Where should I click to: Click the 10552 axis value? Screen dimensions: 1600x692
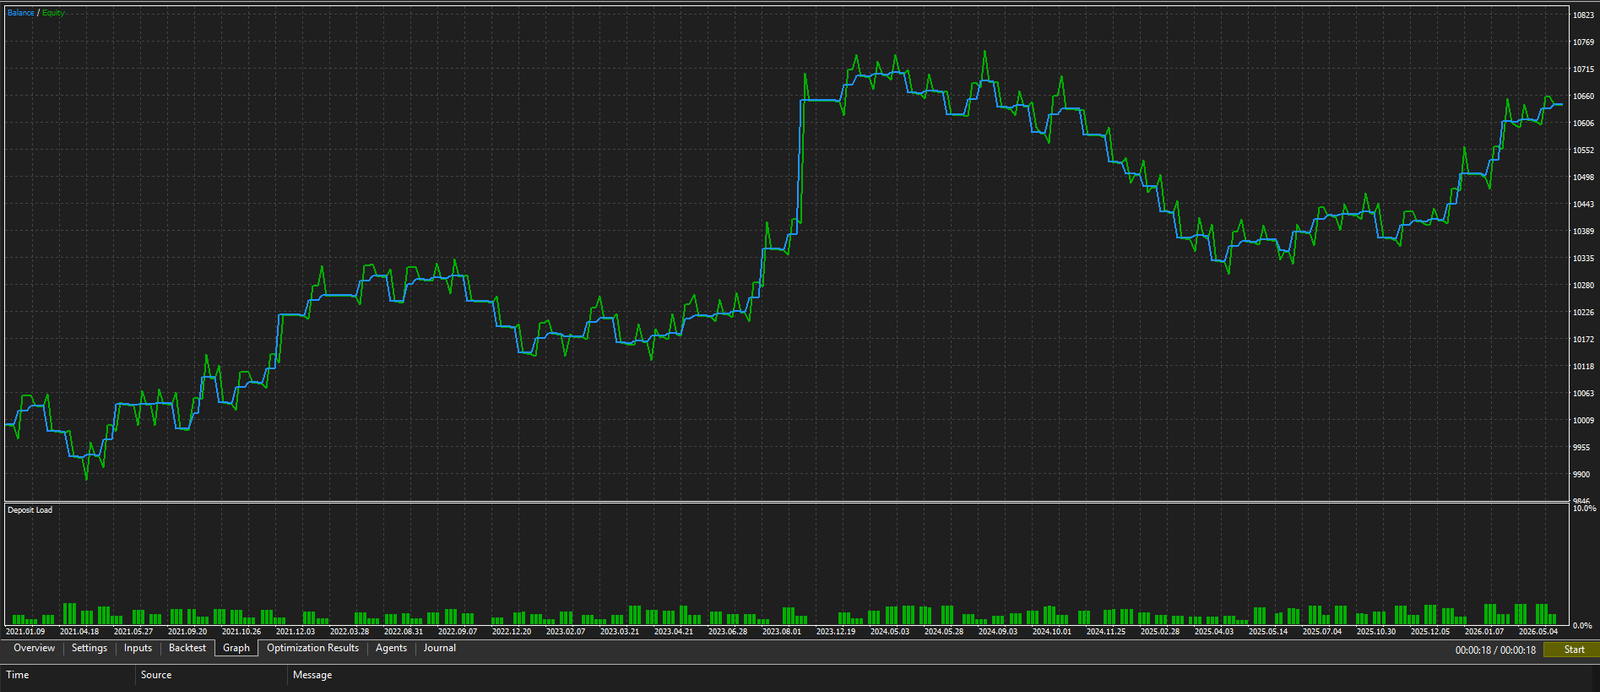pyautogui.click(x=1584, y=150)
